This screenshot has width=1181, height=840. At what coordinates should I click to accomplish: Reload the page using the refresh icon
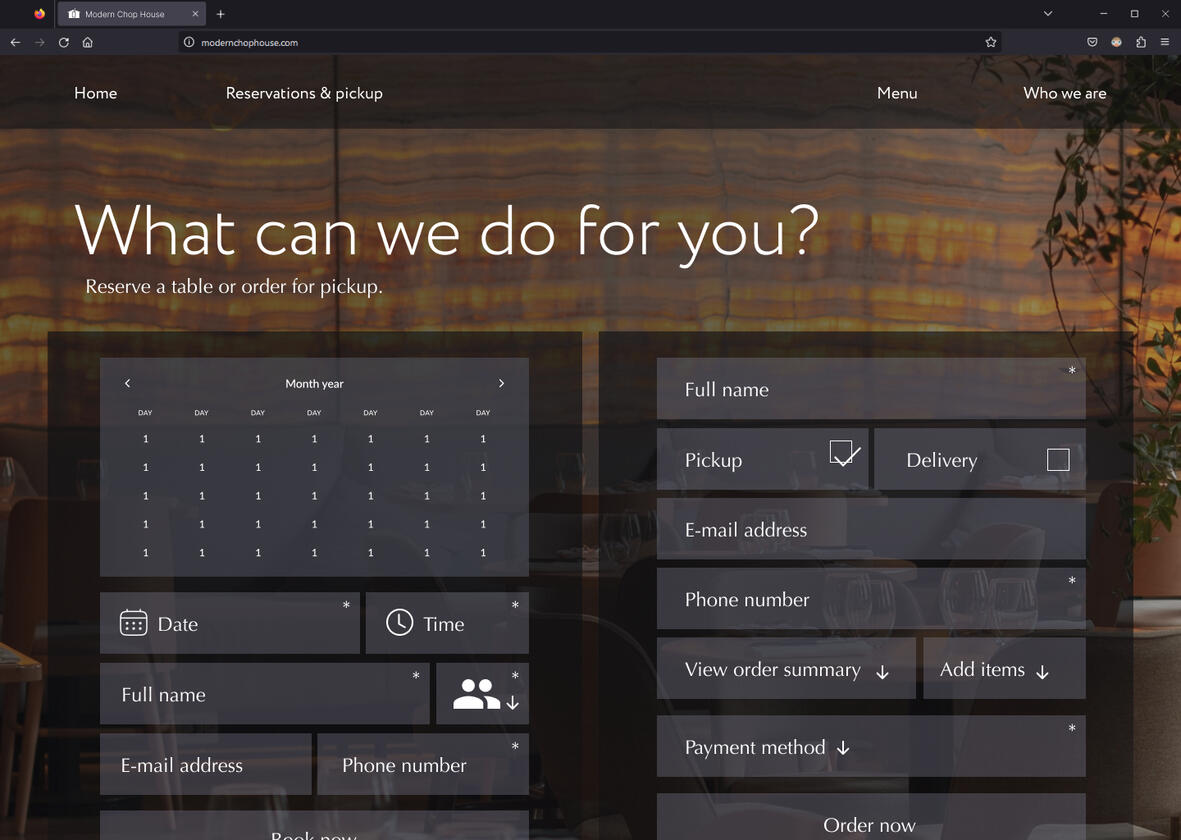[x=64, y=42]
